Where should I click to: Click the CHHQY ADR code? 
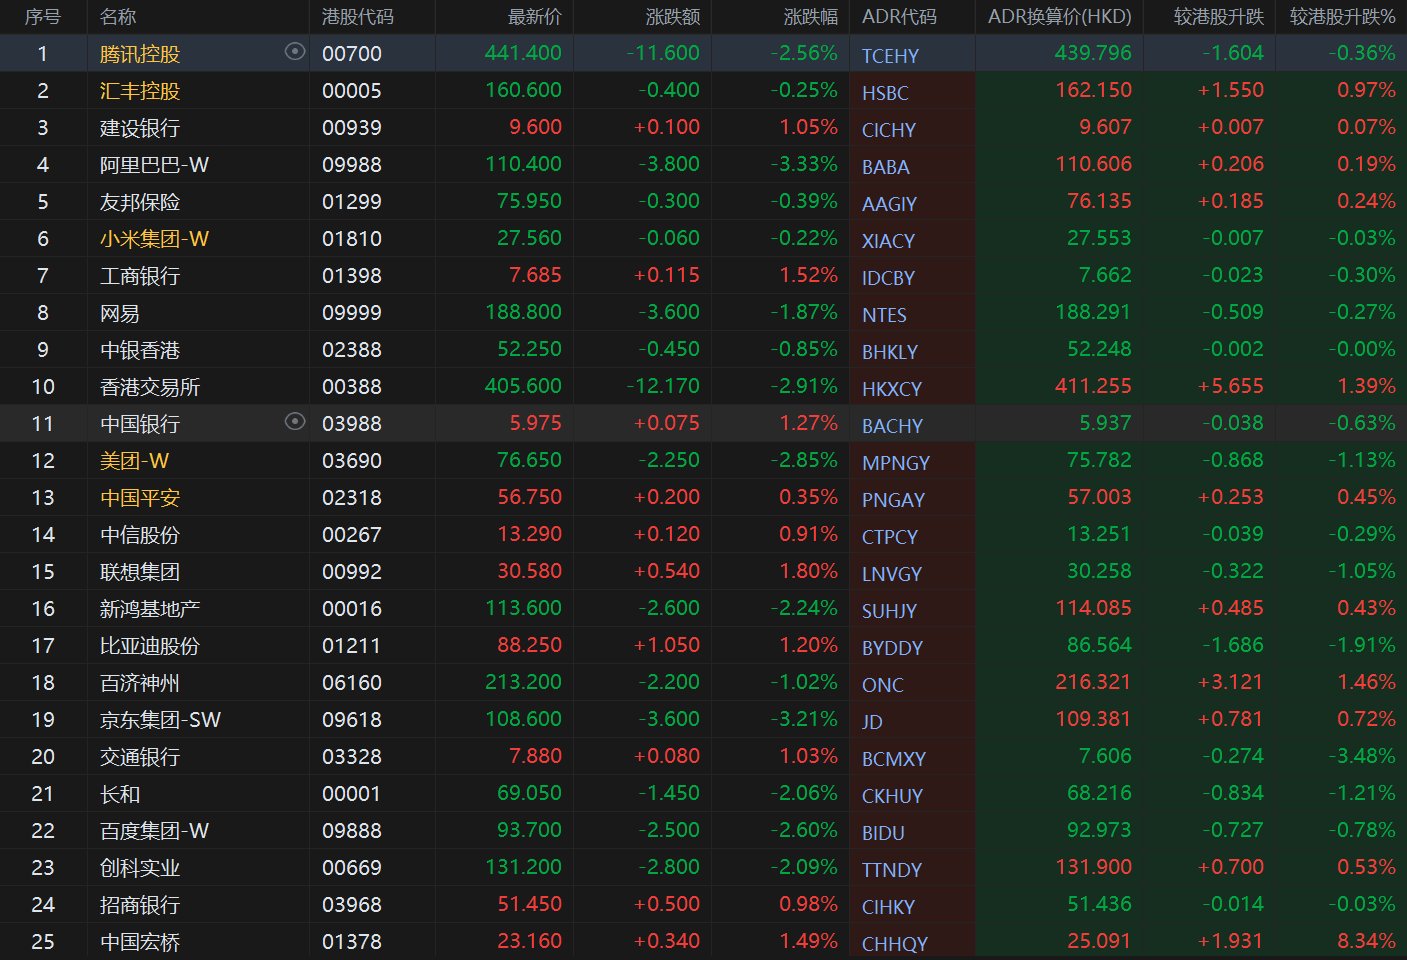tap(895, 944)
